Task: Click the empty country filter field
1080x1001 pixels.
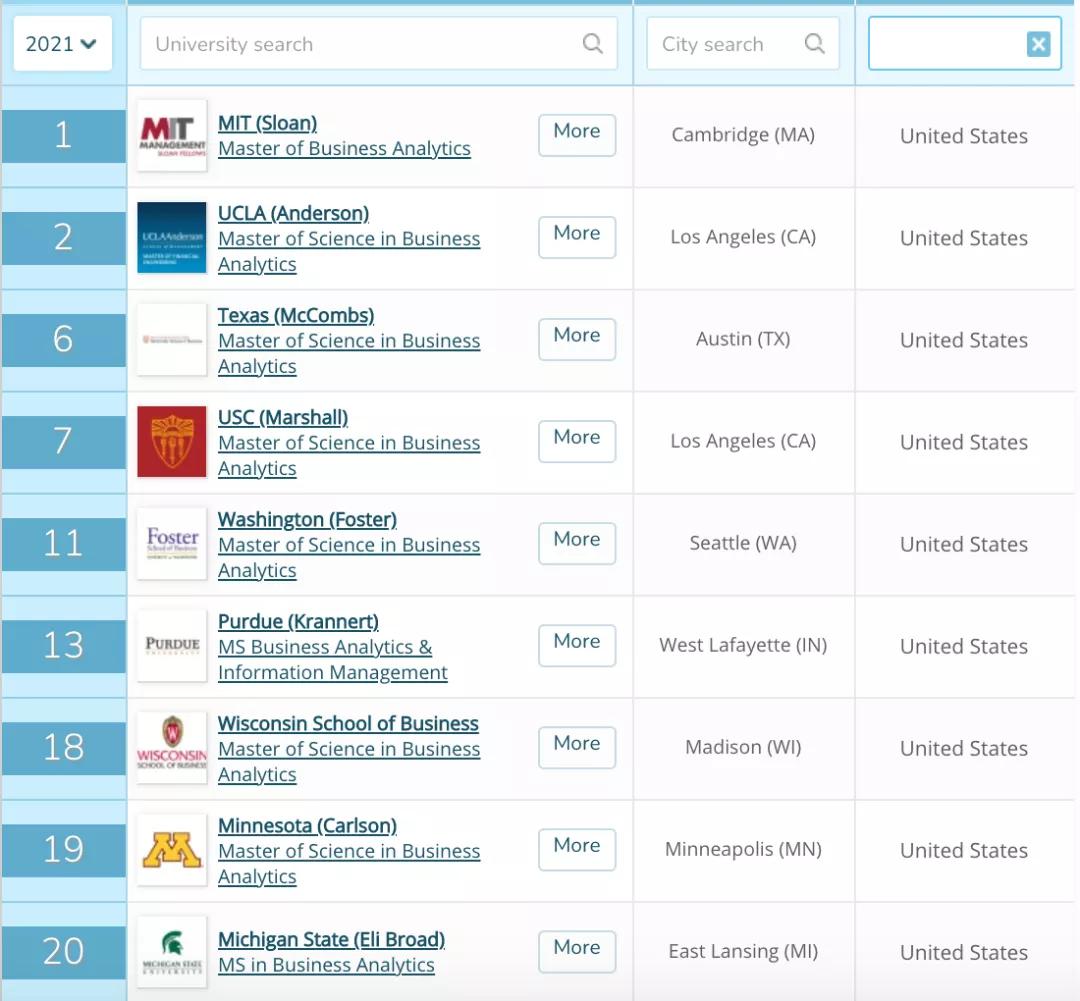Action: pyautogui.click(x=964, y=44)
